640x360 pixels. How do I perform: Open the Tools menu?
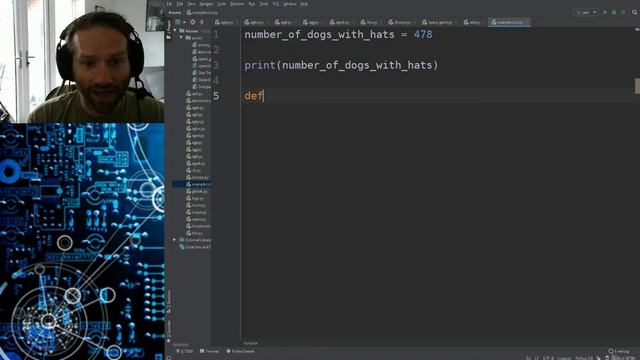tap(264, 4)
